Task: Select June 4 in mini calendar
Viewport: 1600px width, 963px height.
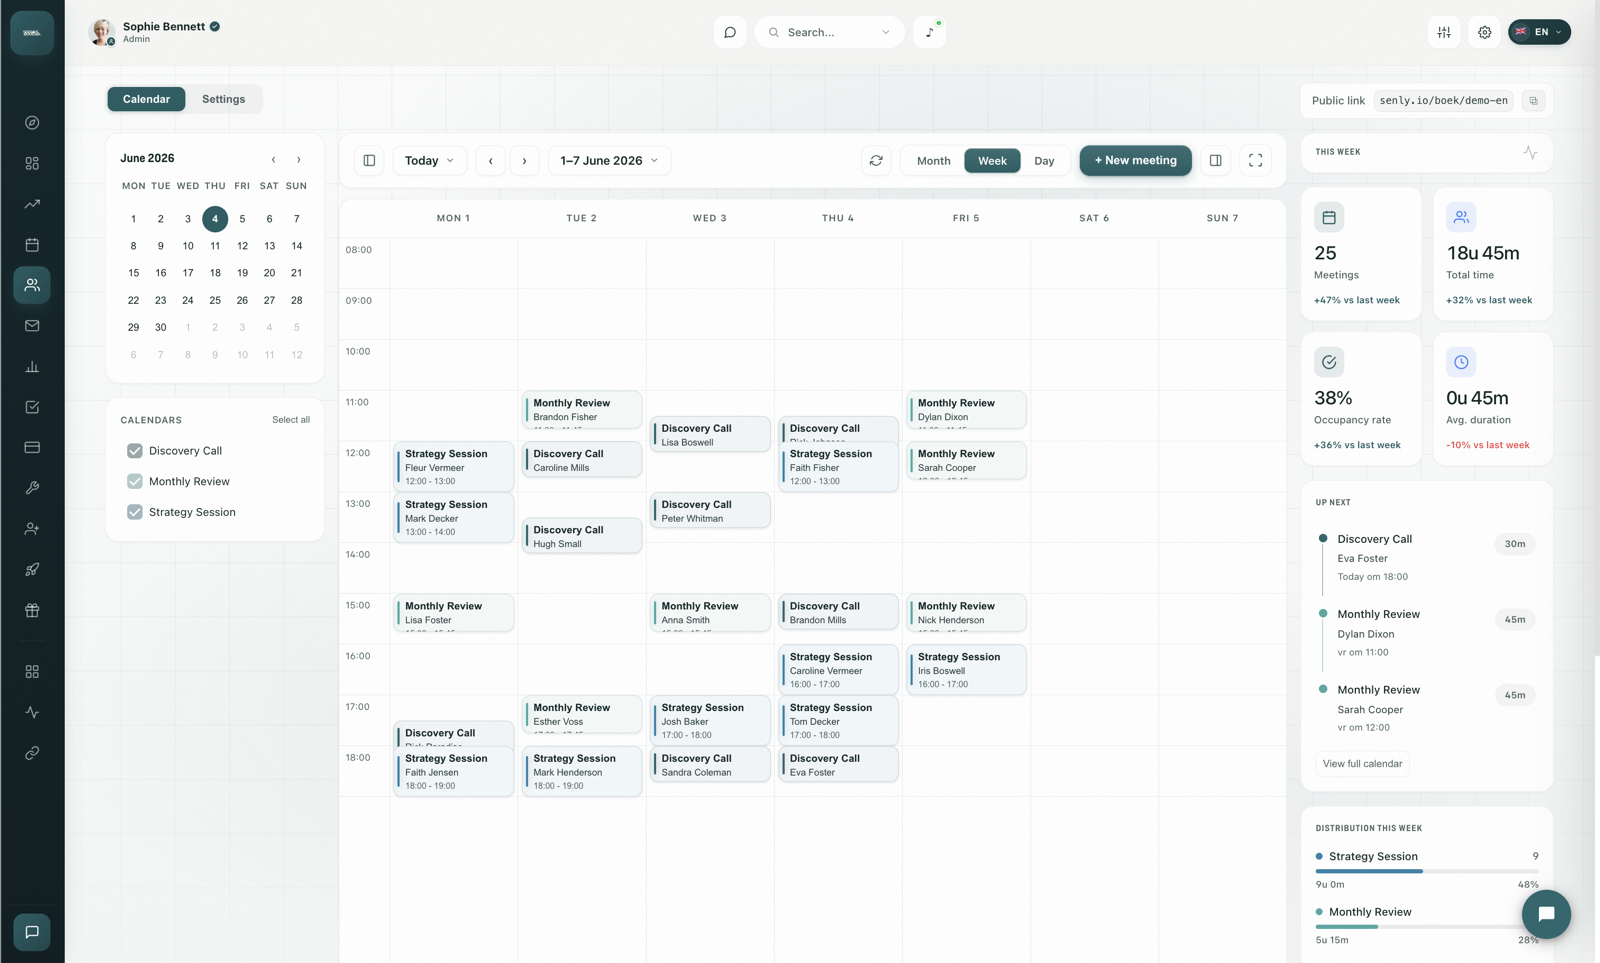Action: point(215,219)
